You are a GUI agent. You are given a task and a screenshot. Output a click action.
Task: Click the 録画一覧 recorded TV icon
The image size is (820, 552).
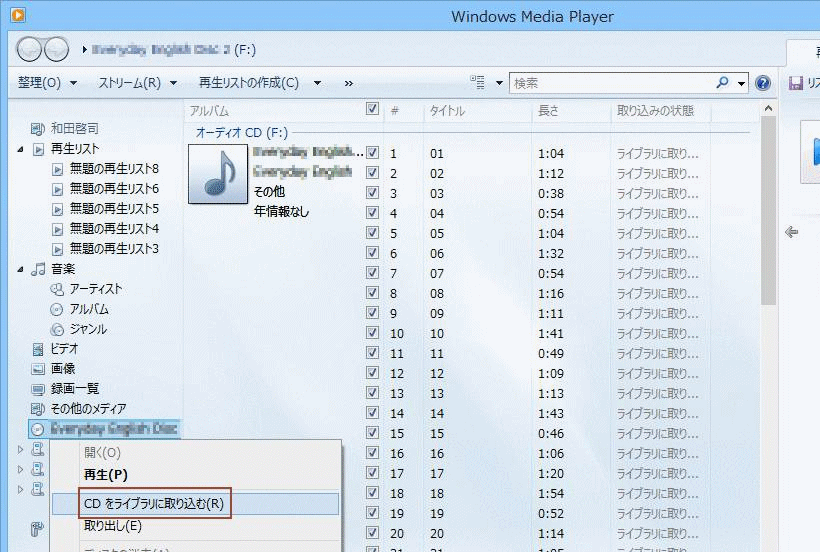38,389
